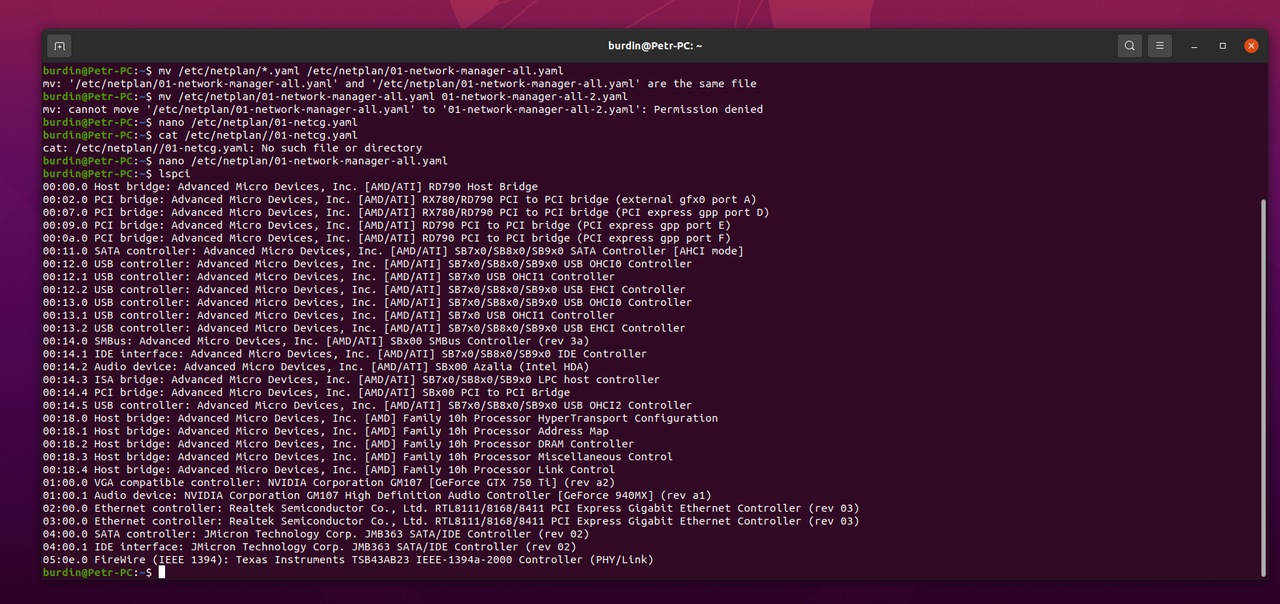Click the 00:09.0 PCI bridge gpp port E line
Viewport: 1280px width, 604px height.
387,225
